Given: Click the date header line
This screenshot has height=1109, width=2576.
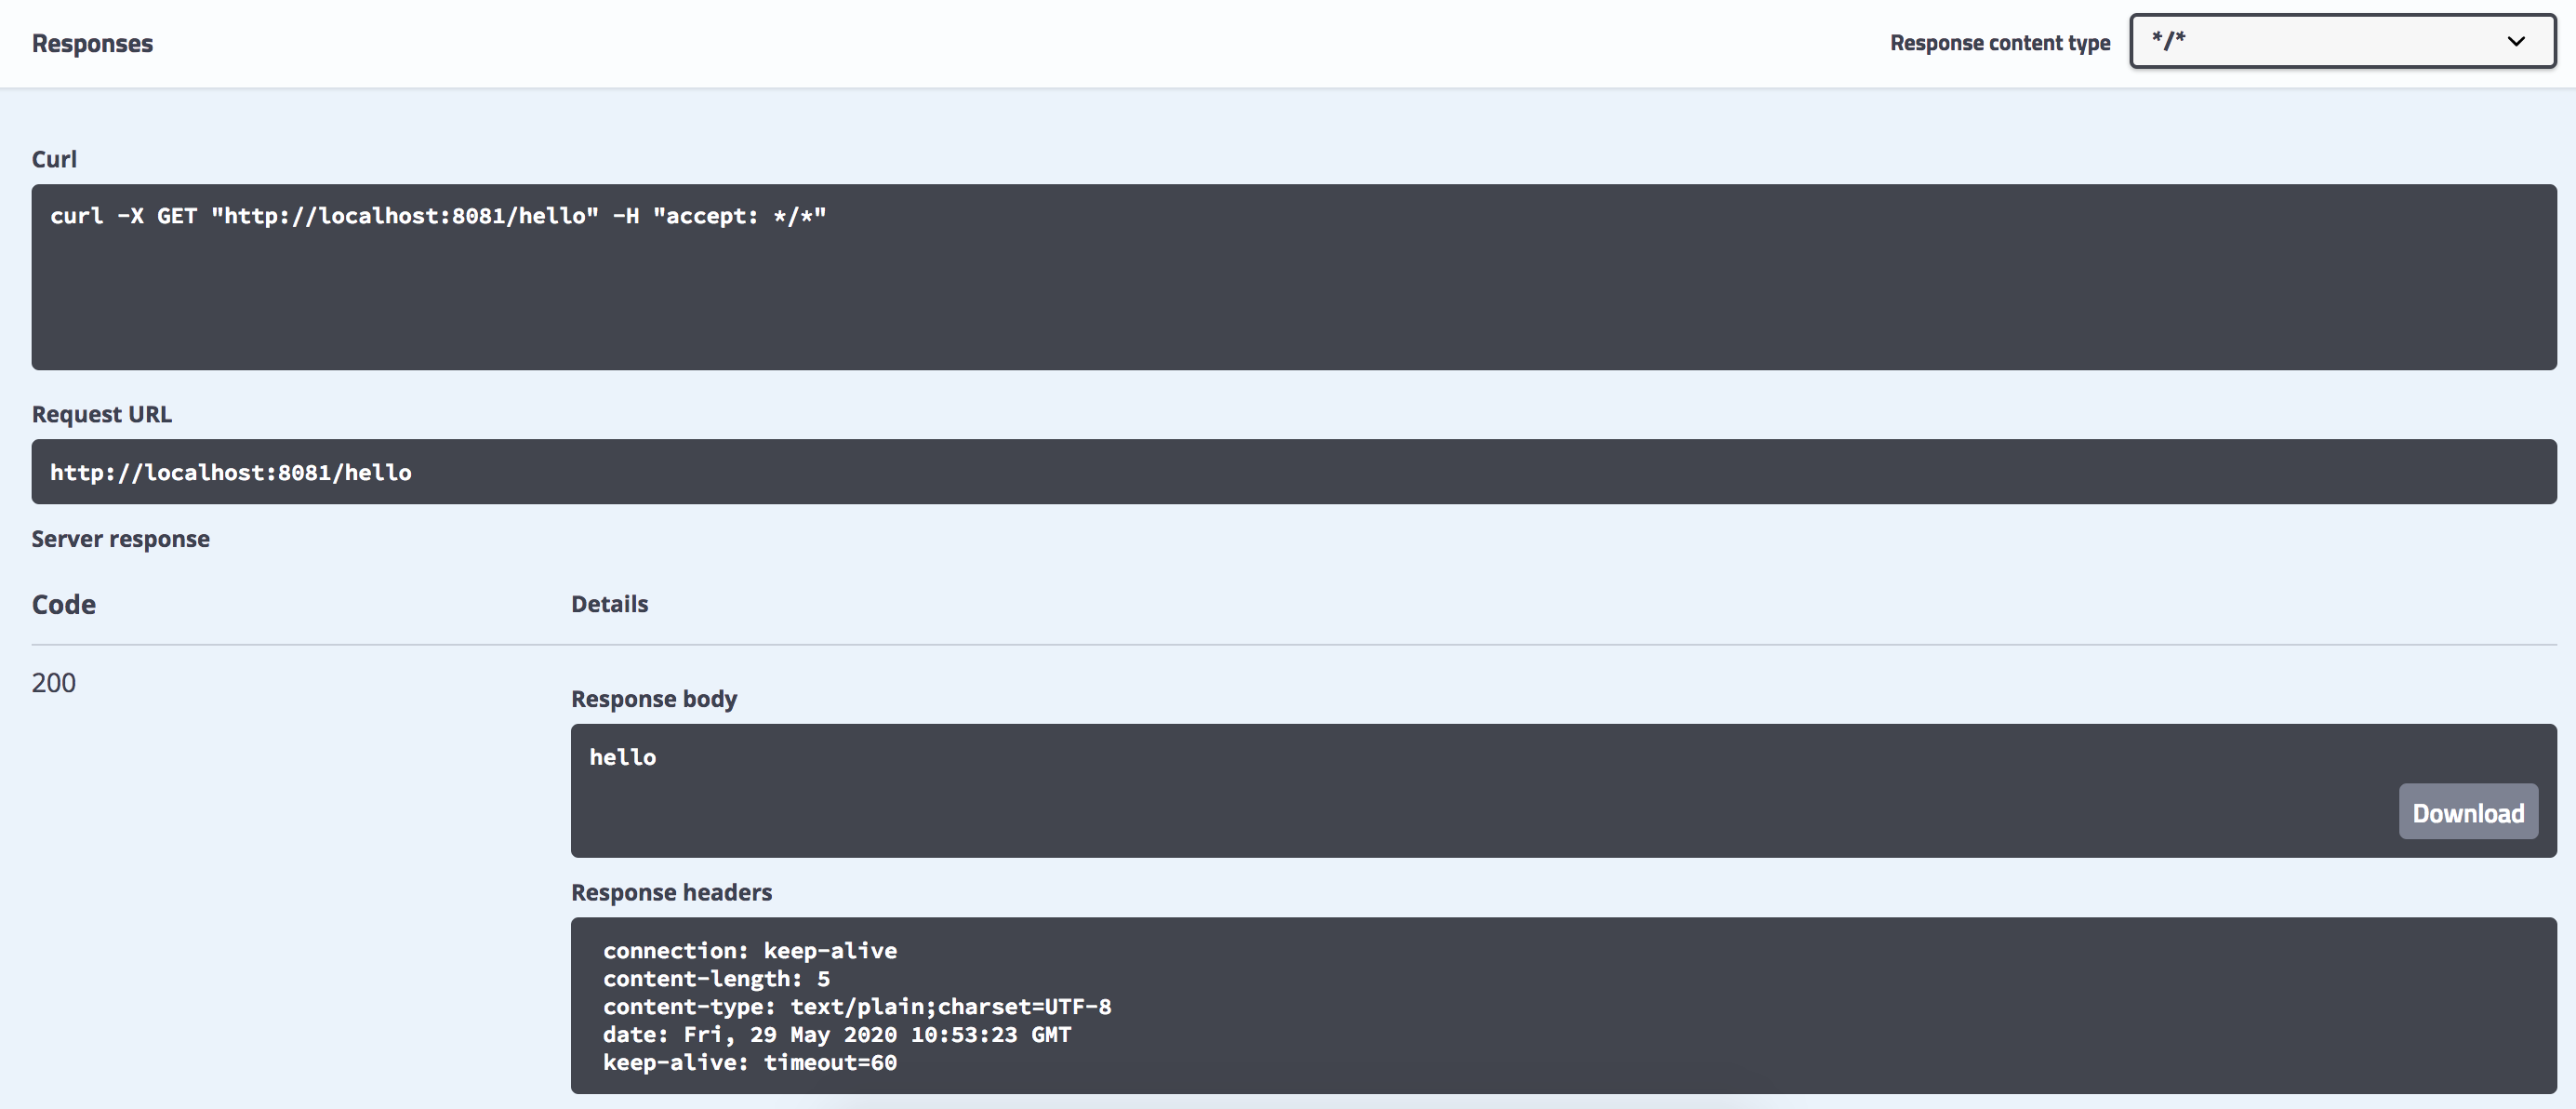Looking at the screenshot, I should coord(836,1034).
